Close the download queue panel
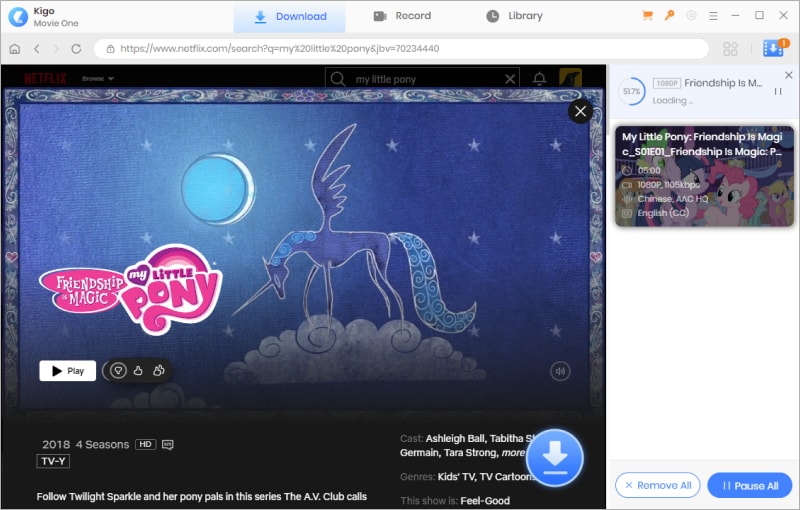 click(x=789, y=75)
